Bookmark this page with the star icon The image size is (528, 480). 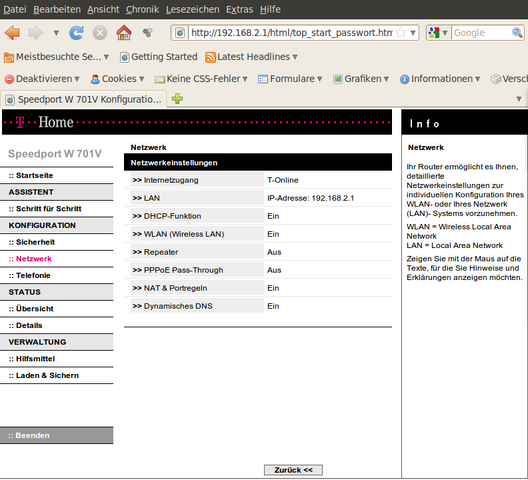pyautogui.click(x=401, y=33)
